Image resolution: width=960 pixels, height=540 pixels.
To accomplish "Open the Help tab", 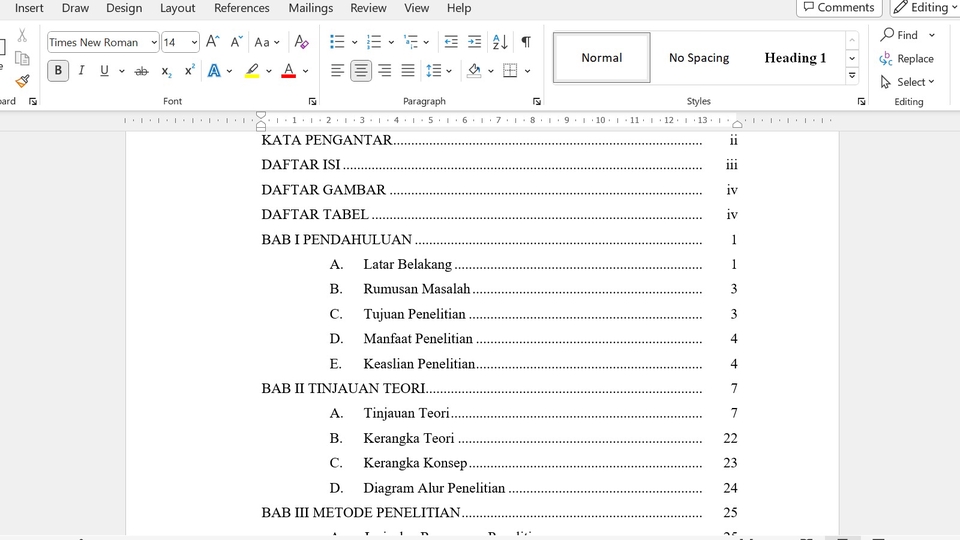I will [459, 8].
